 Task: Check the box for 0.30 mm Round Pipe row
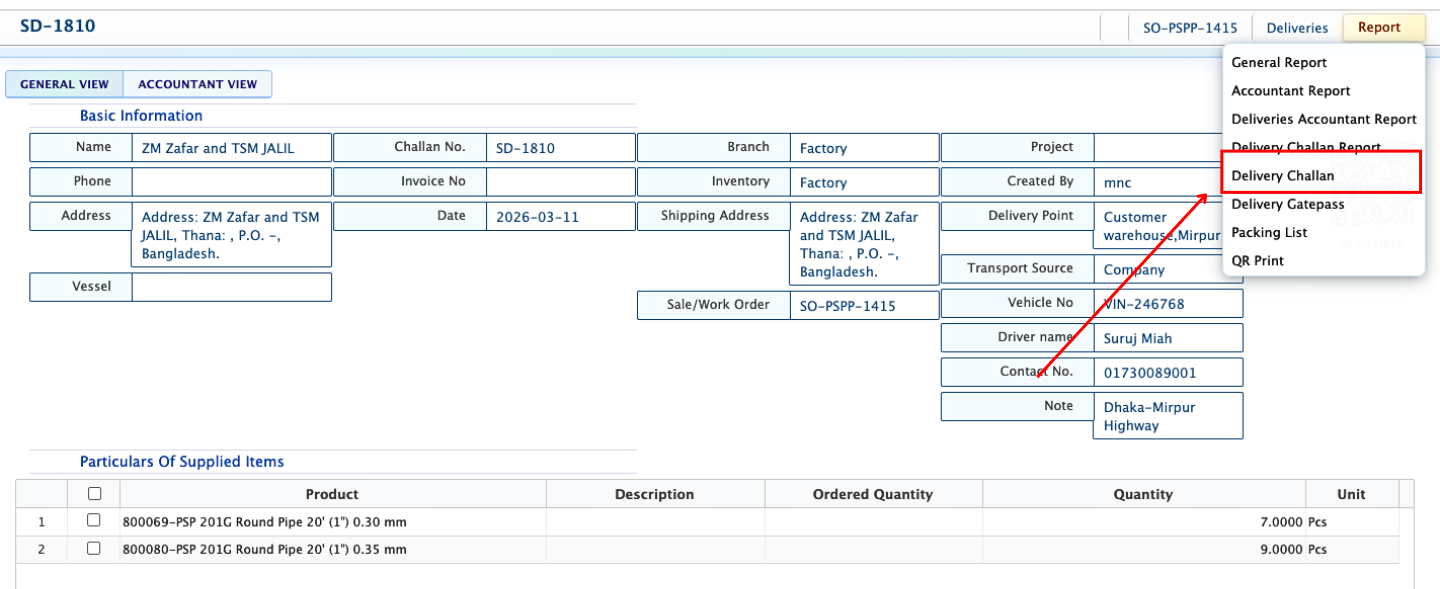94,521
